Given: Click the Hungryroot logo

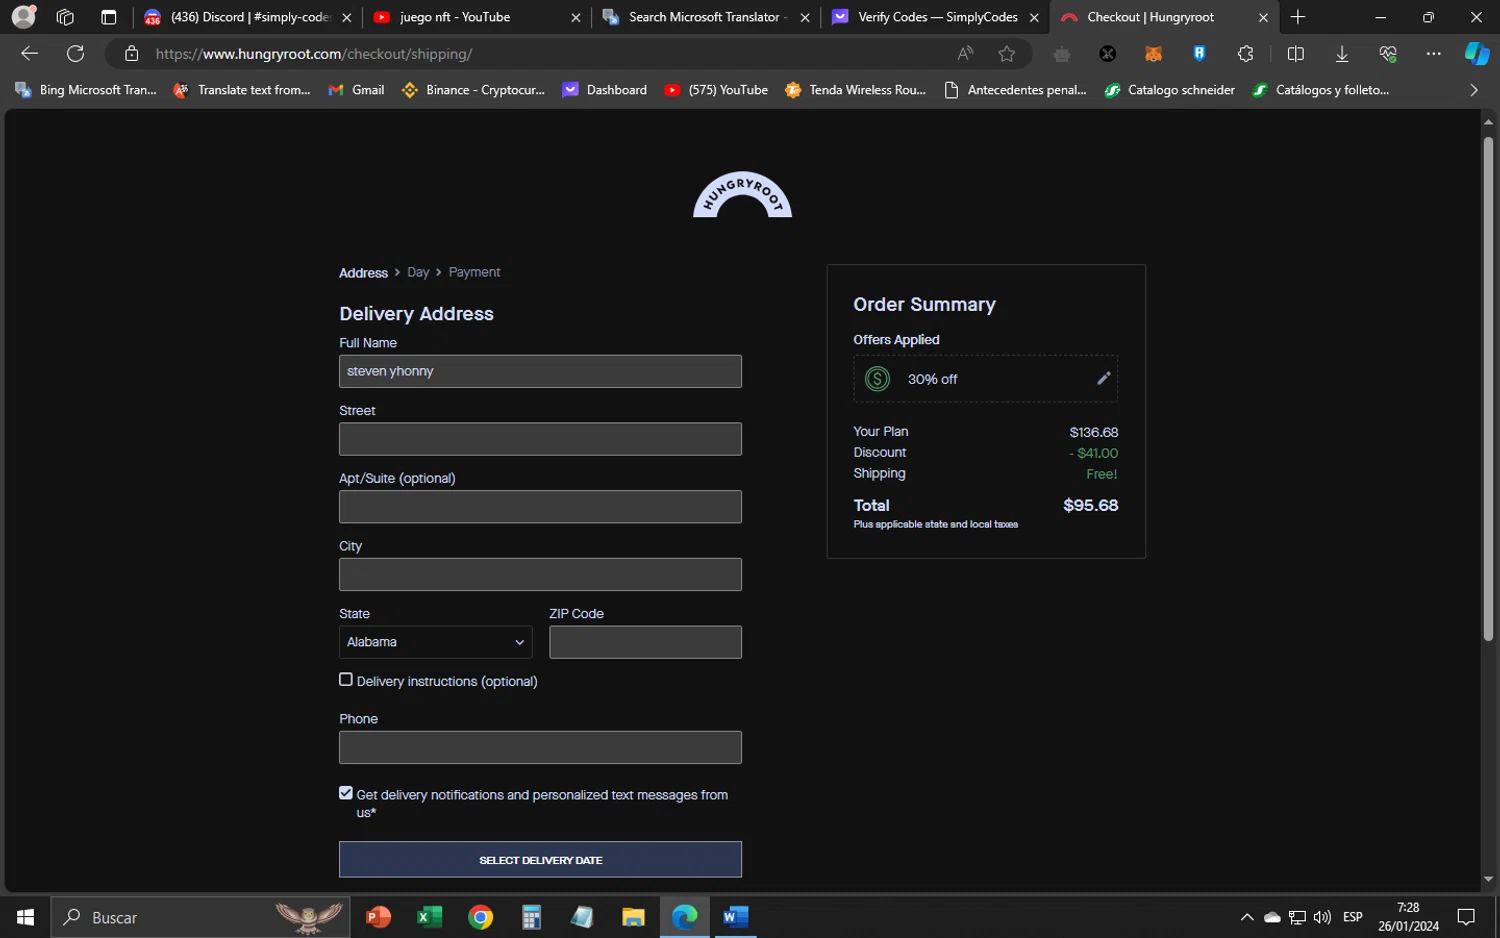Looking at the screenshot, I should [x=742, y=195].
